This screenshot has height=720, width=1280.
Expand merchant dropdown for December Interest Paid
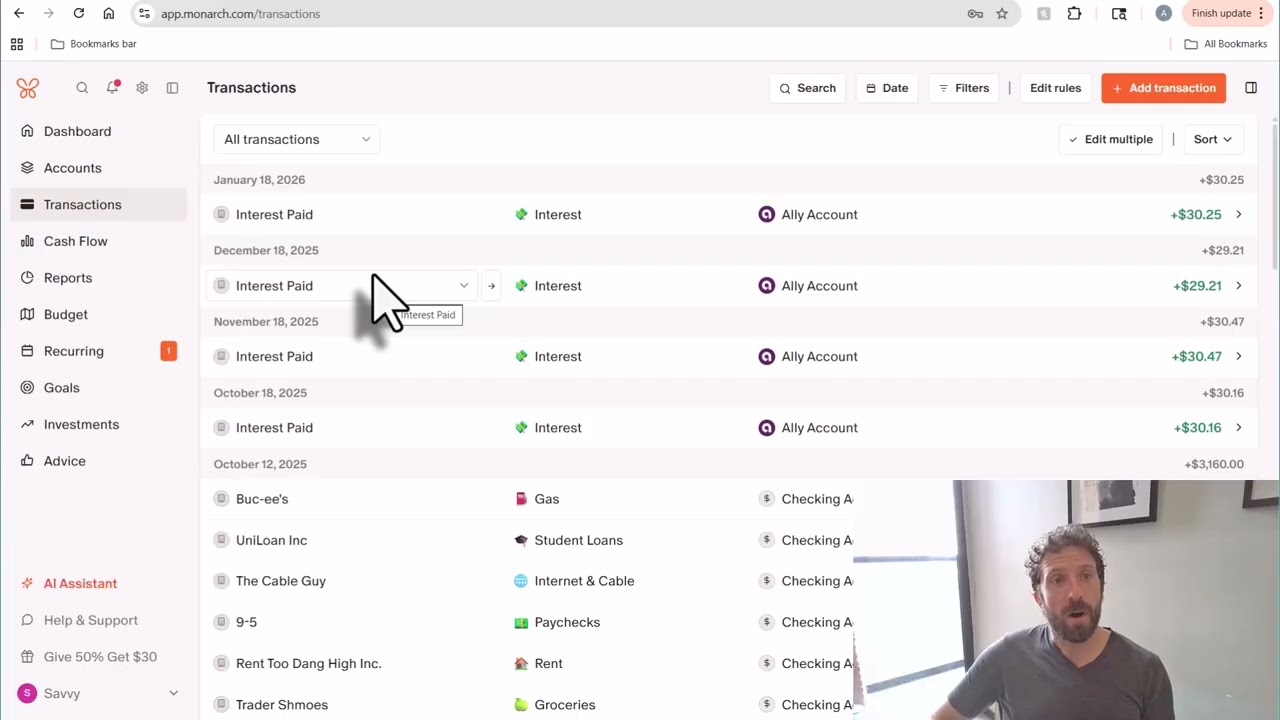click(464, 286)
